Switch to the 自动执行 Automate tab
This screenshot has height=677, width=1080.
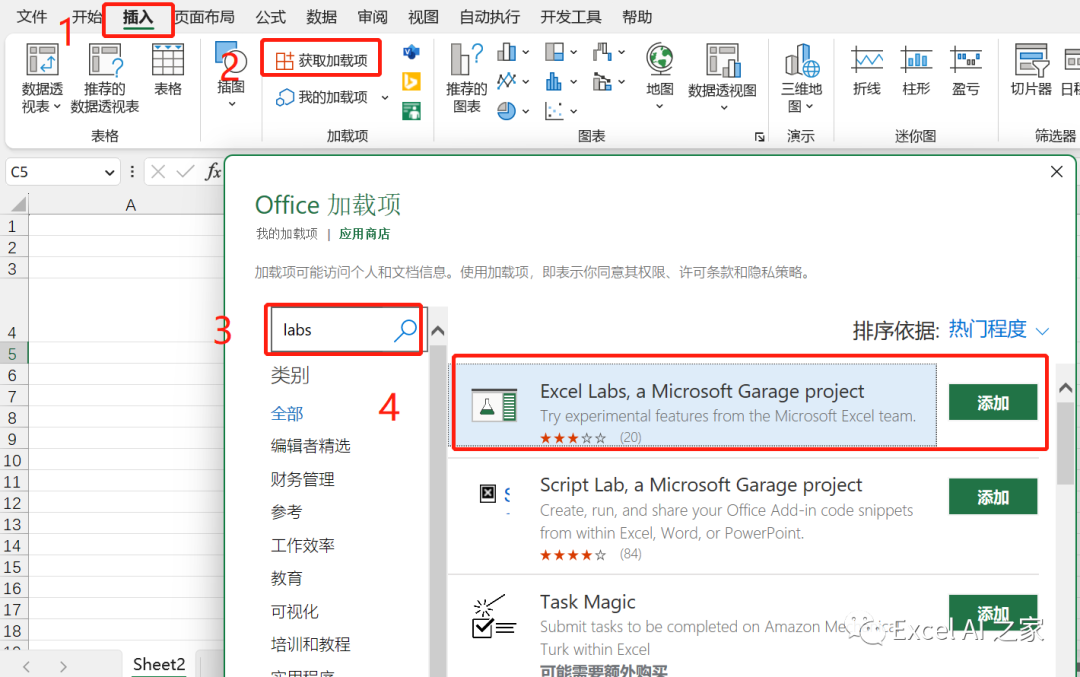pyautogui.click(x=489, y=17)
